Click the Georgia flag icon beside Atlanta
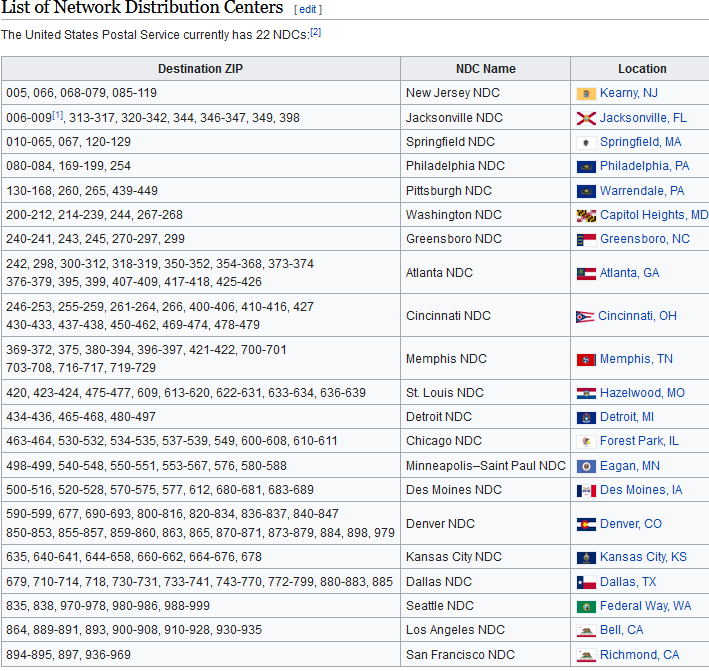The height and width of the screenshot is (671, 709). coord(586,273)
